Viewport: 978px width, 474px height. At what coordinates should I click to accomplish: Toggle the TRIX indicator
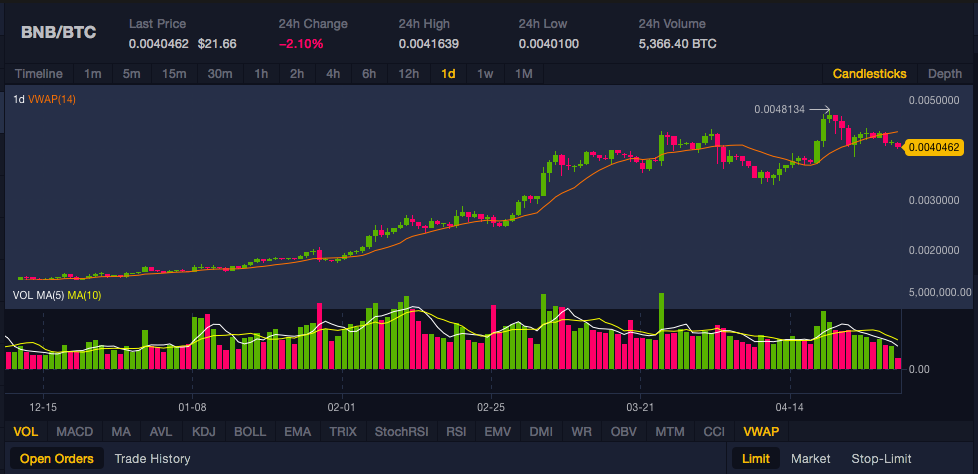(x=343, y=432)
